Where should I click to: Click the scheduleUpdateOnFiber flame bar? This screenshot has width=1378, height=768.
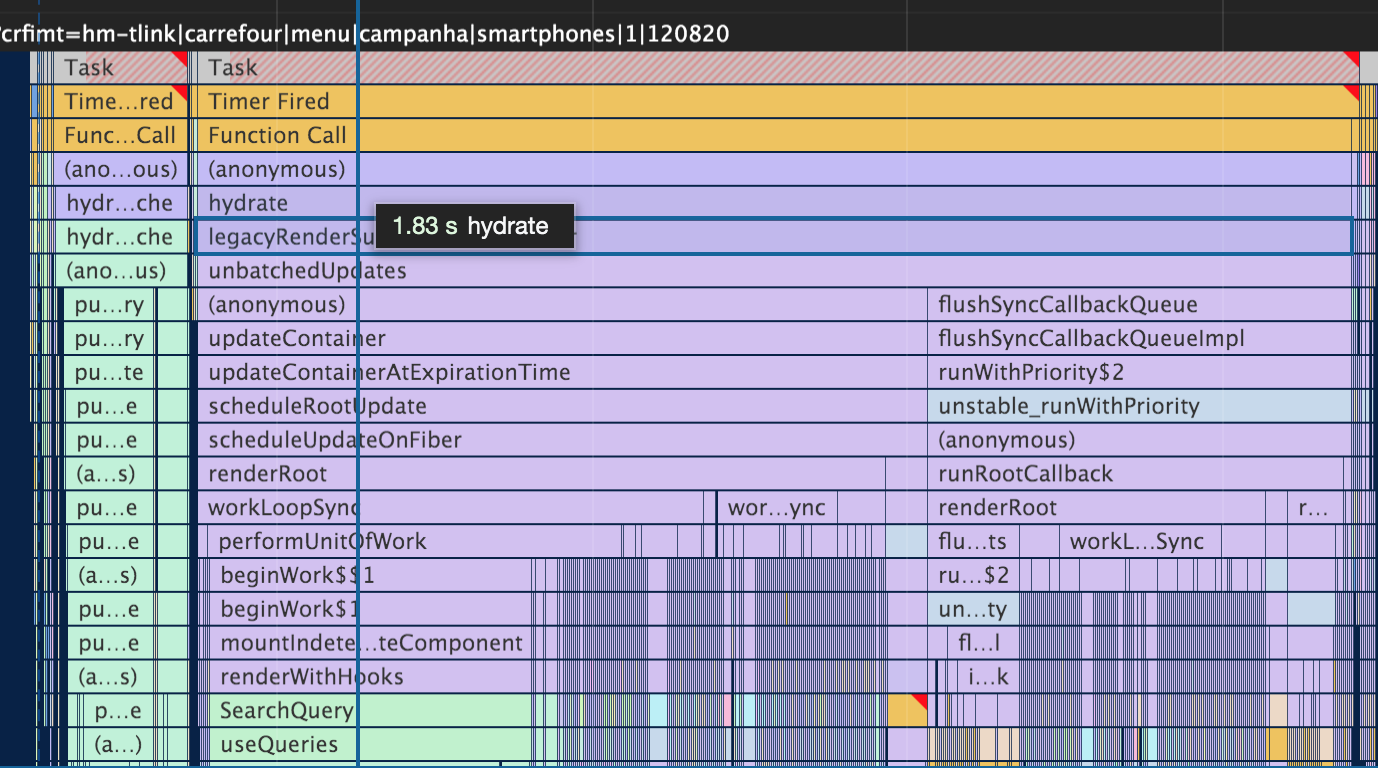tap(562, 441)
